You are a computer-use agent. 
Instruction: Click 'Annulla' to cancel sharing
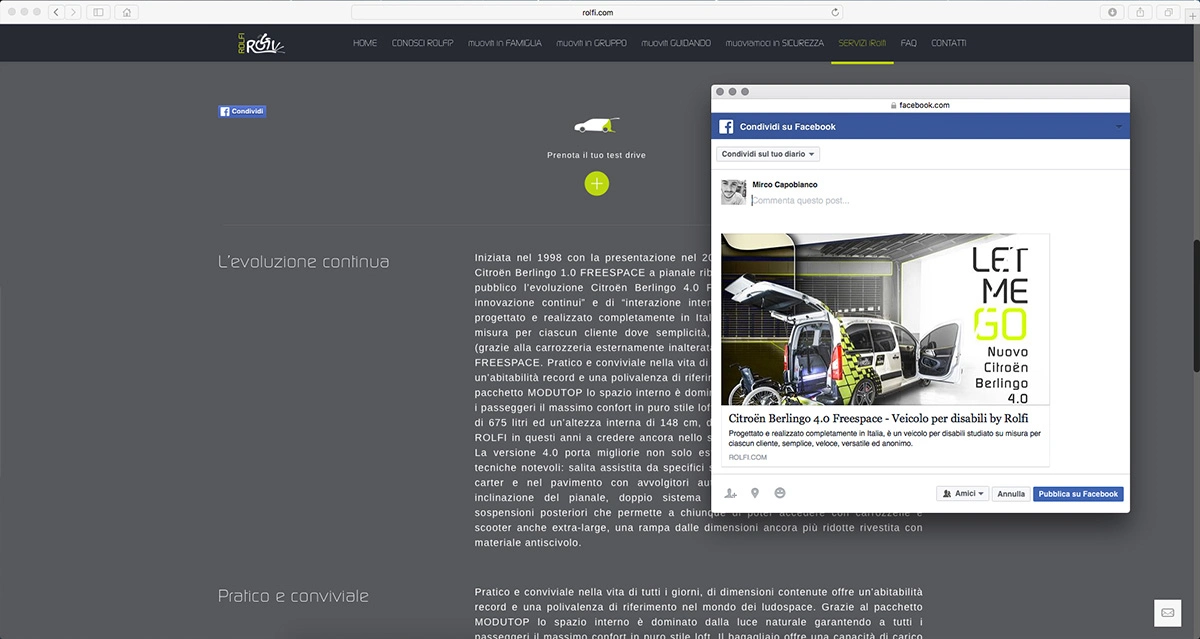pos(1011,494)
